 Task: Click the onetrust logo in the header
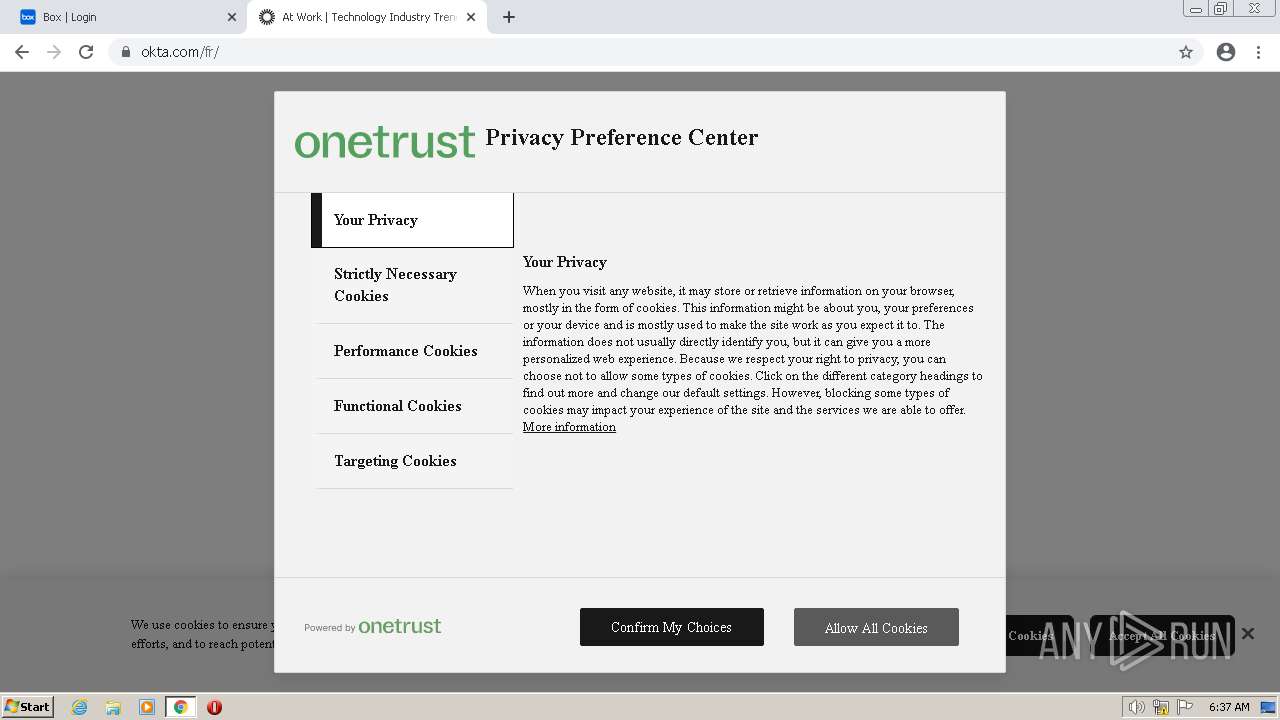(385, 142)
